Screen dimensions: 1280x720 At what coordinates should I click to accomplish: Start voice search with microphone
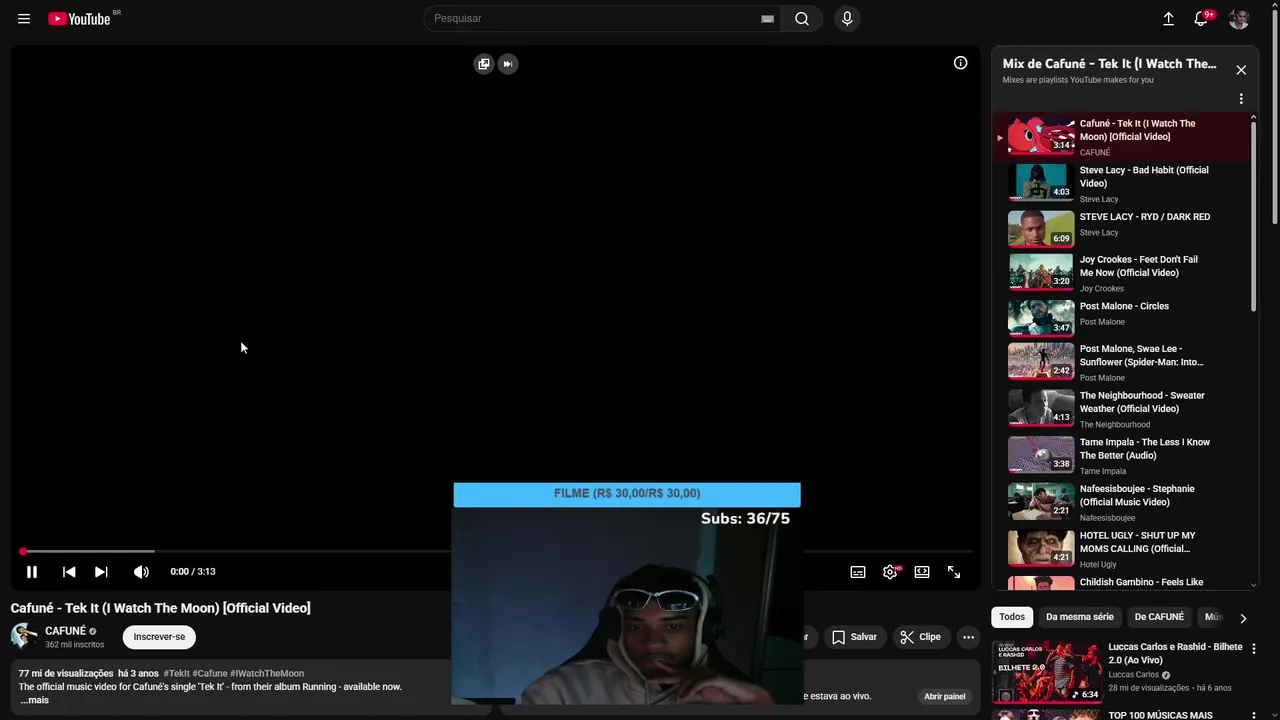click(x=847, y=19)
